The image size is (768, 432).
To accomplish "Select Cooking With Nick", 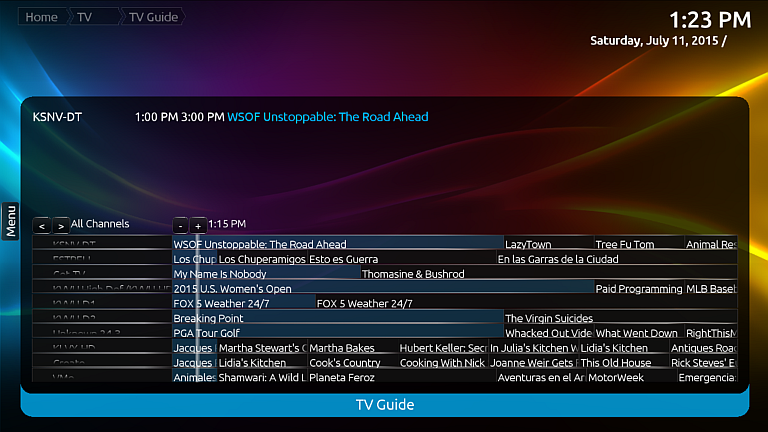I will click(x=443, y=362).
